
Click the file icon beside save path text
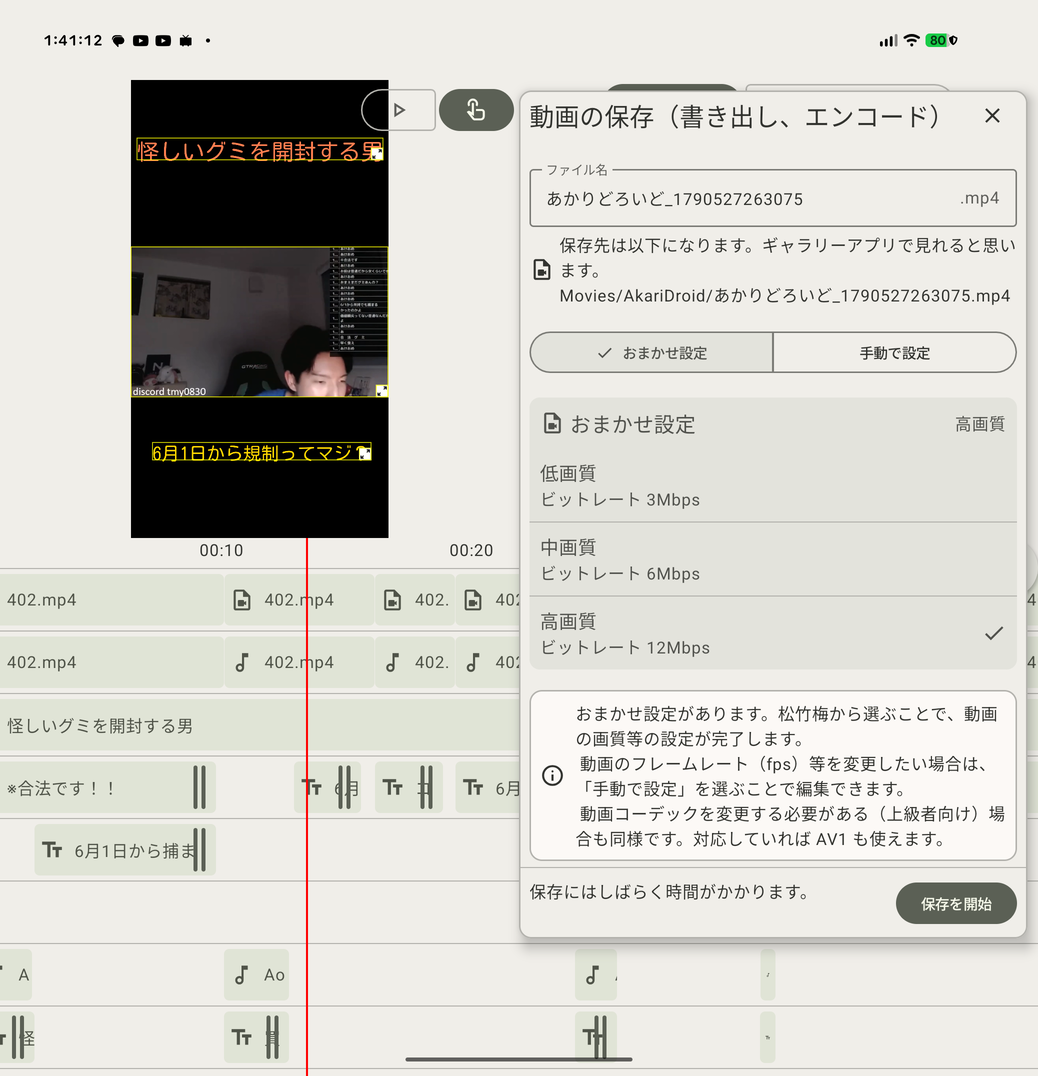tap(542, 270)
